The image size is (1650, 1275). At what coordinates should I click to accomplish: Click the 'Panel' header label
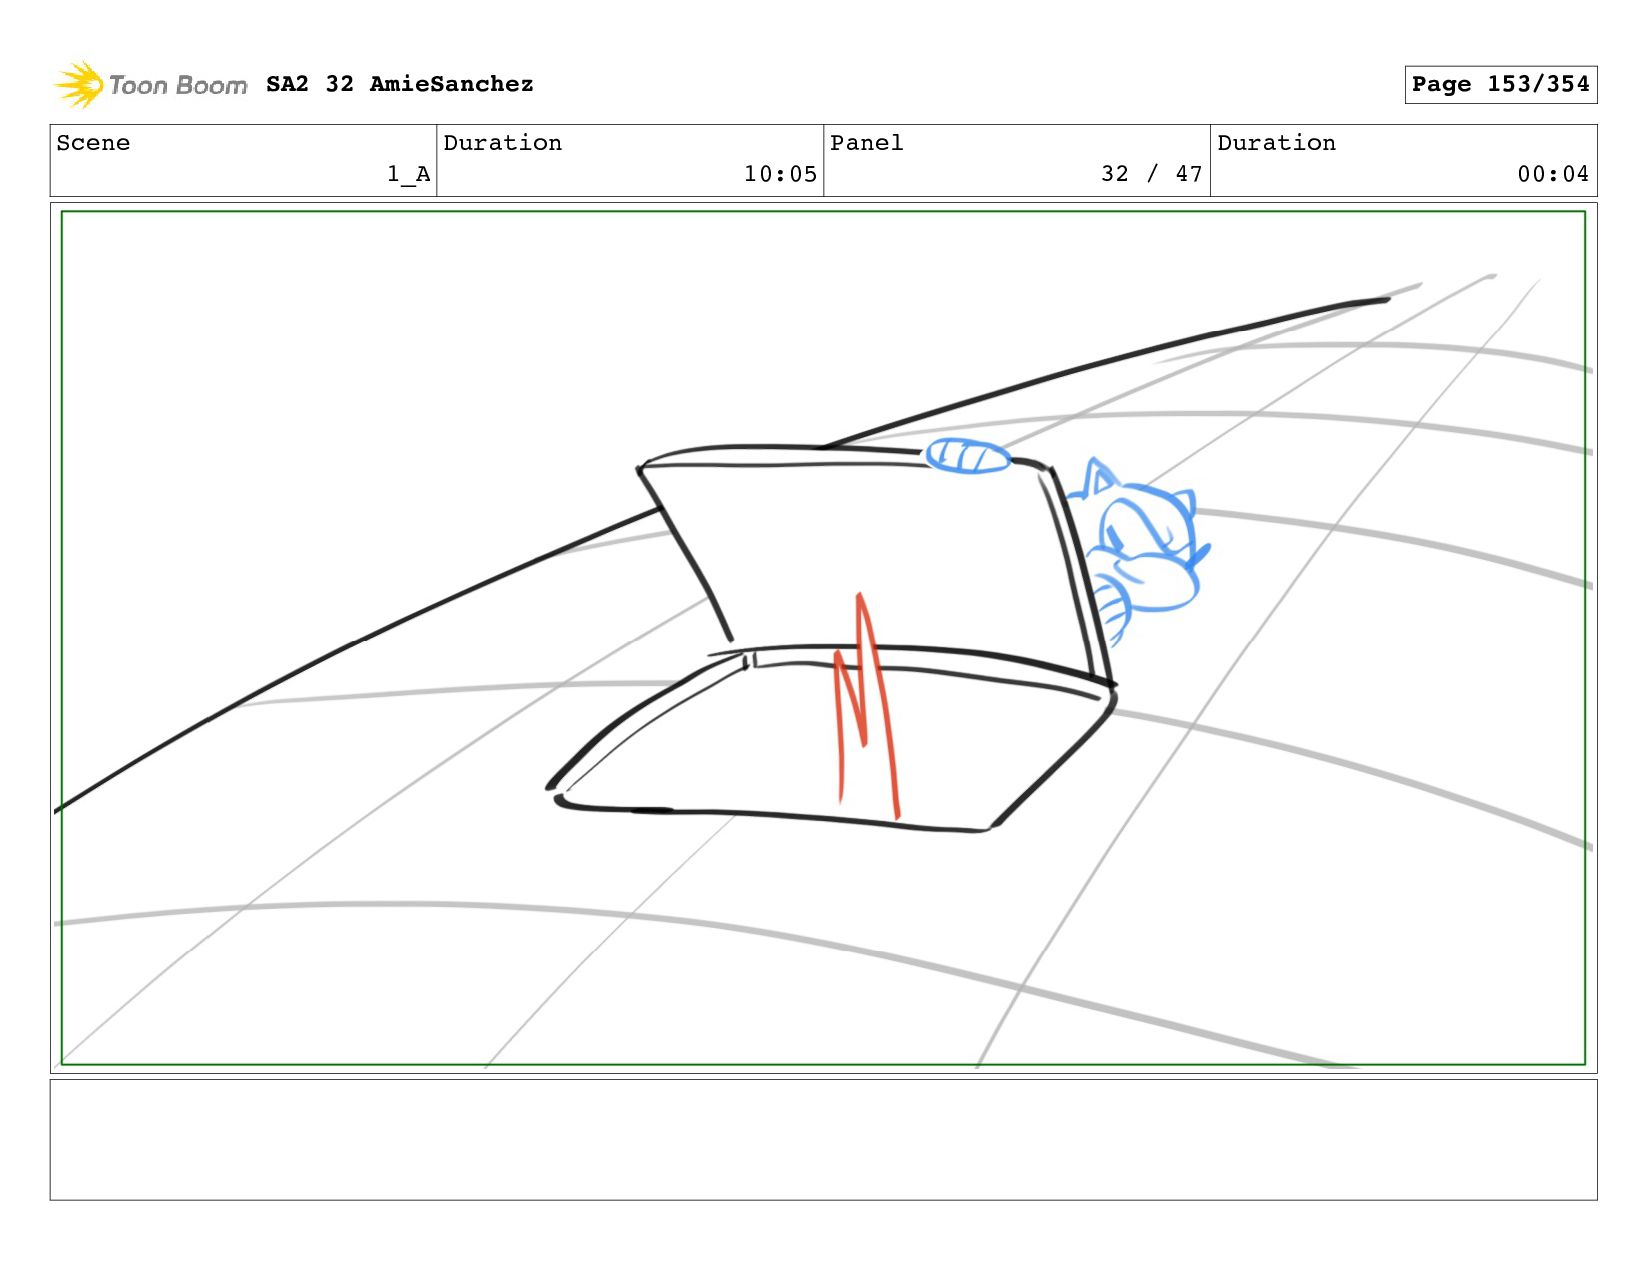click(x=866, y=143)
